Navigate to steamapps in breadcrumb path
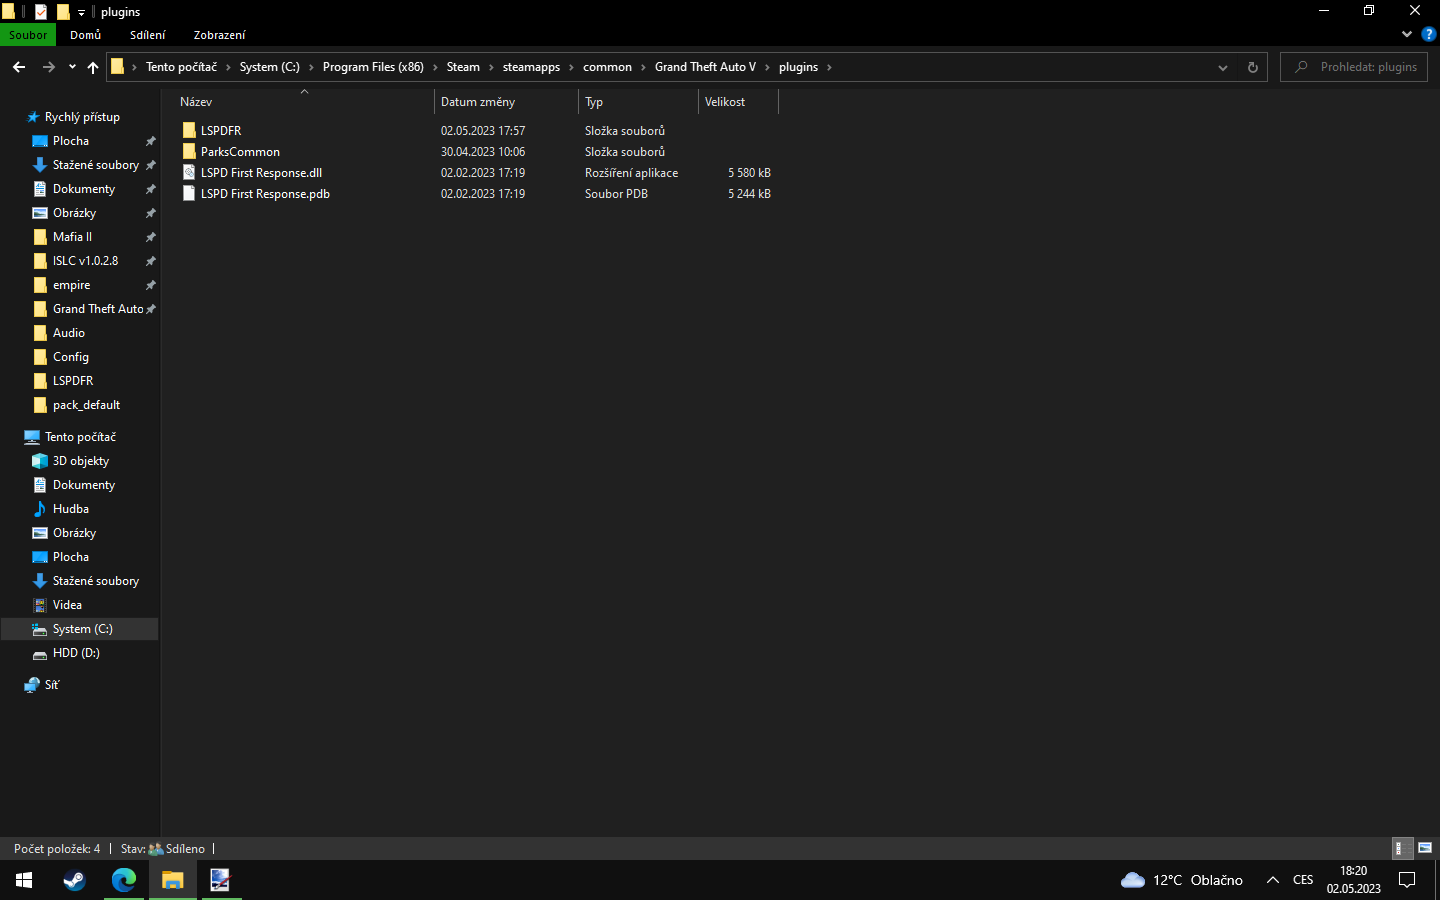 [x=531, y=67]
